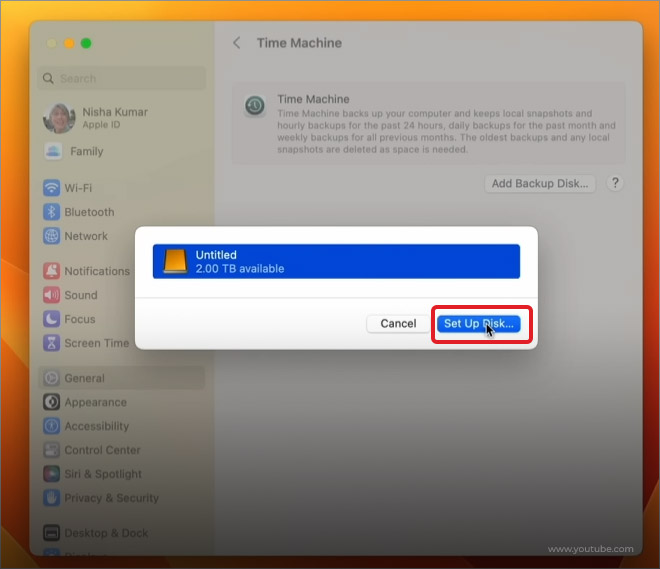Open Nisha Kumar Apple ID entry
660x569 pixels.
coord(115,118)
